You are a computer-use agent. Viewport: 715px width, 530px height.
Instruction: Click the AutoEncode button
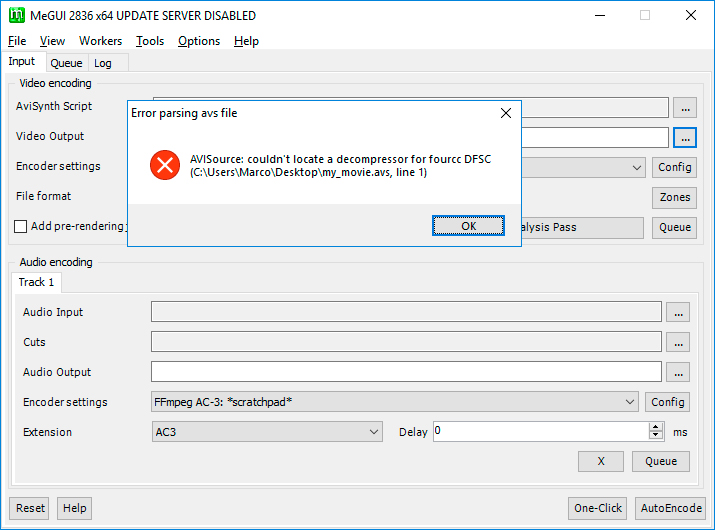click(x=670, y=508)
